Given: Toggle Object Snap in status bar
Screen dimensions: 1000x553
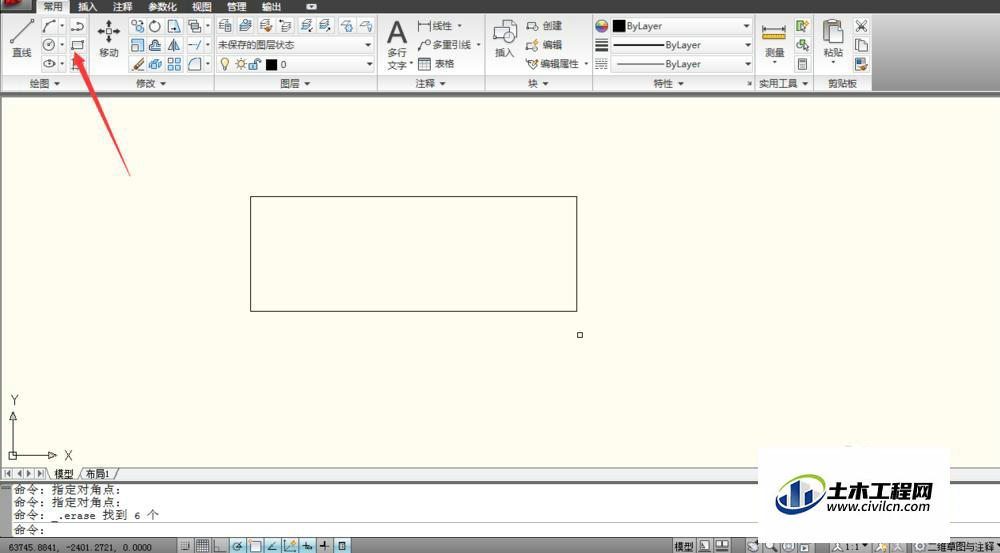Looking at the screenshot, I should point(255,546).
